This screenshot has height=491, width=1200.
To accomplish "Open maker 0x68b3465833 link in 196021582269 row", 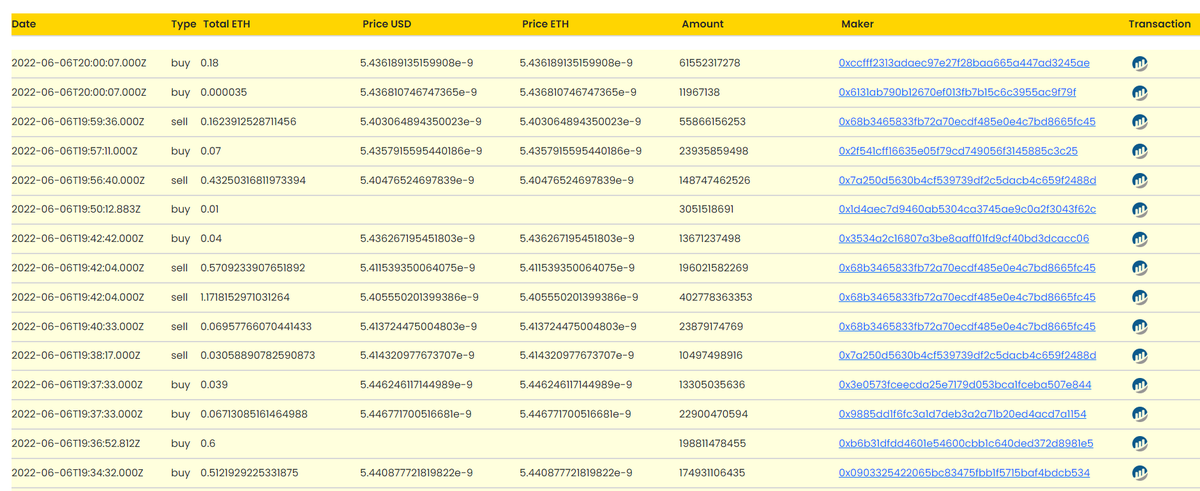I will 967,268.
